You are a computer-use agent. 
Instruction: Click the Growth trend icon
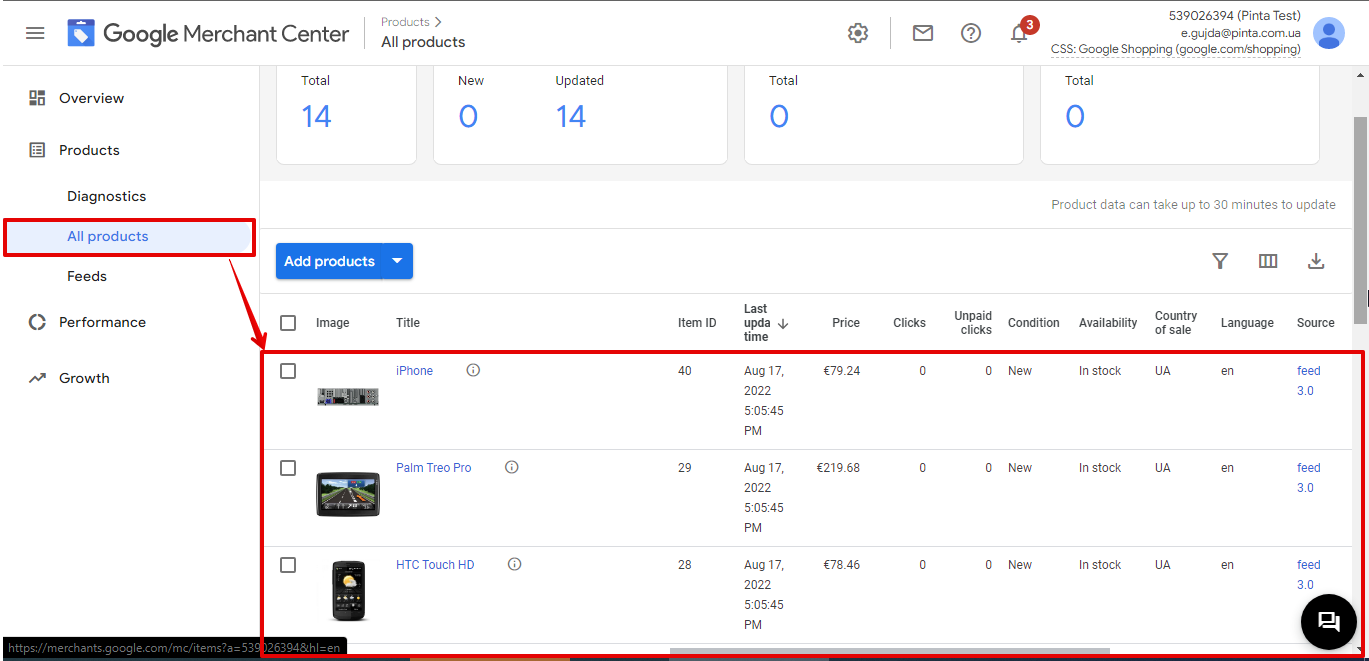[x=37, y=378]
